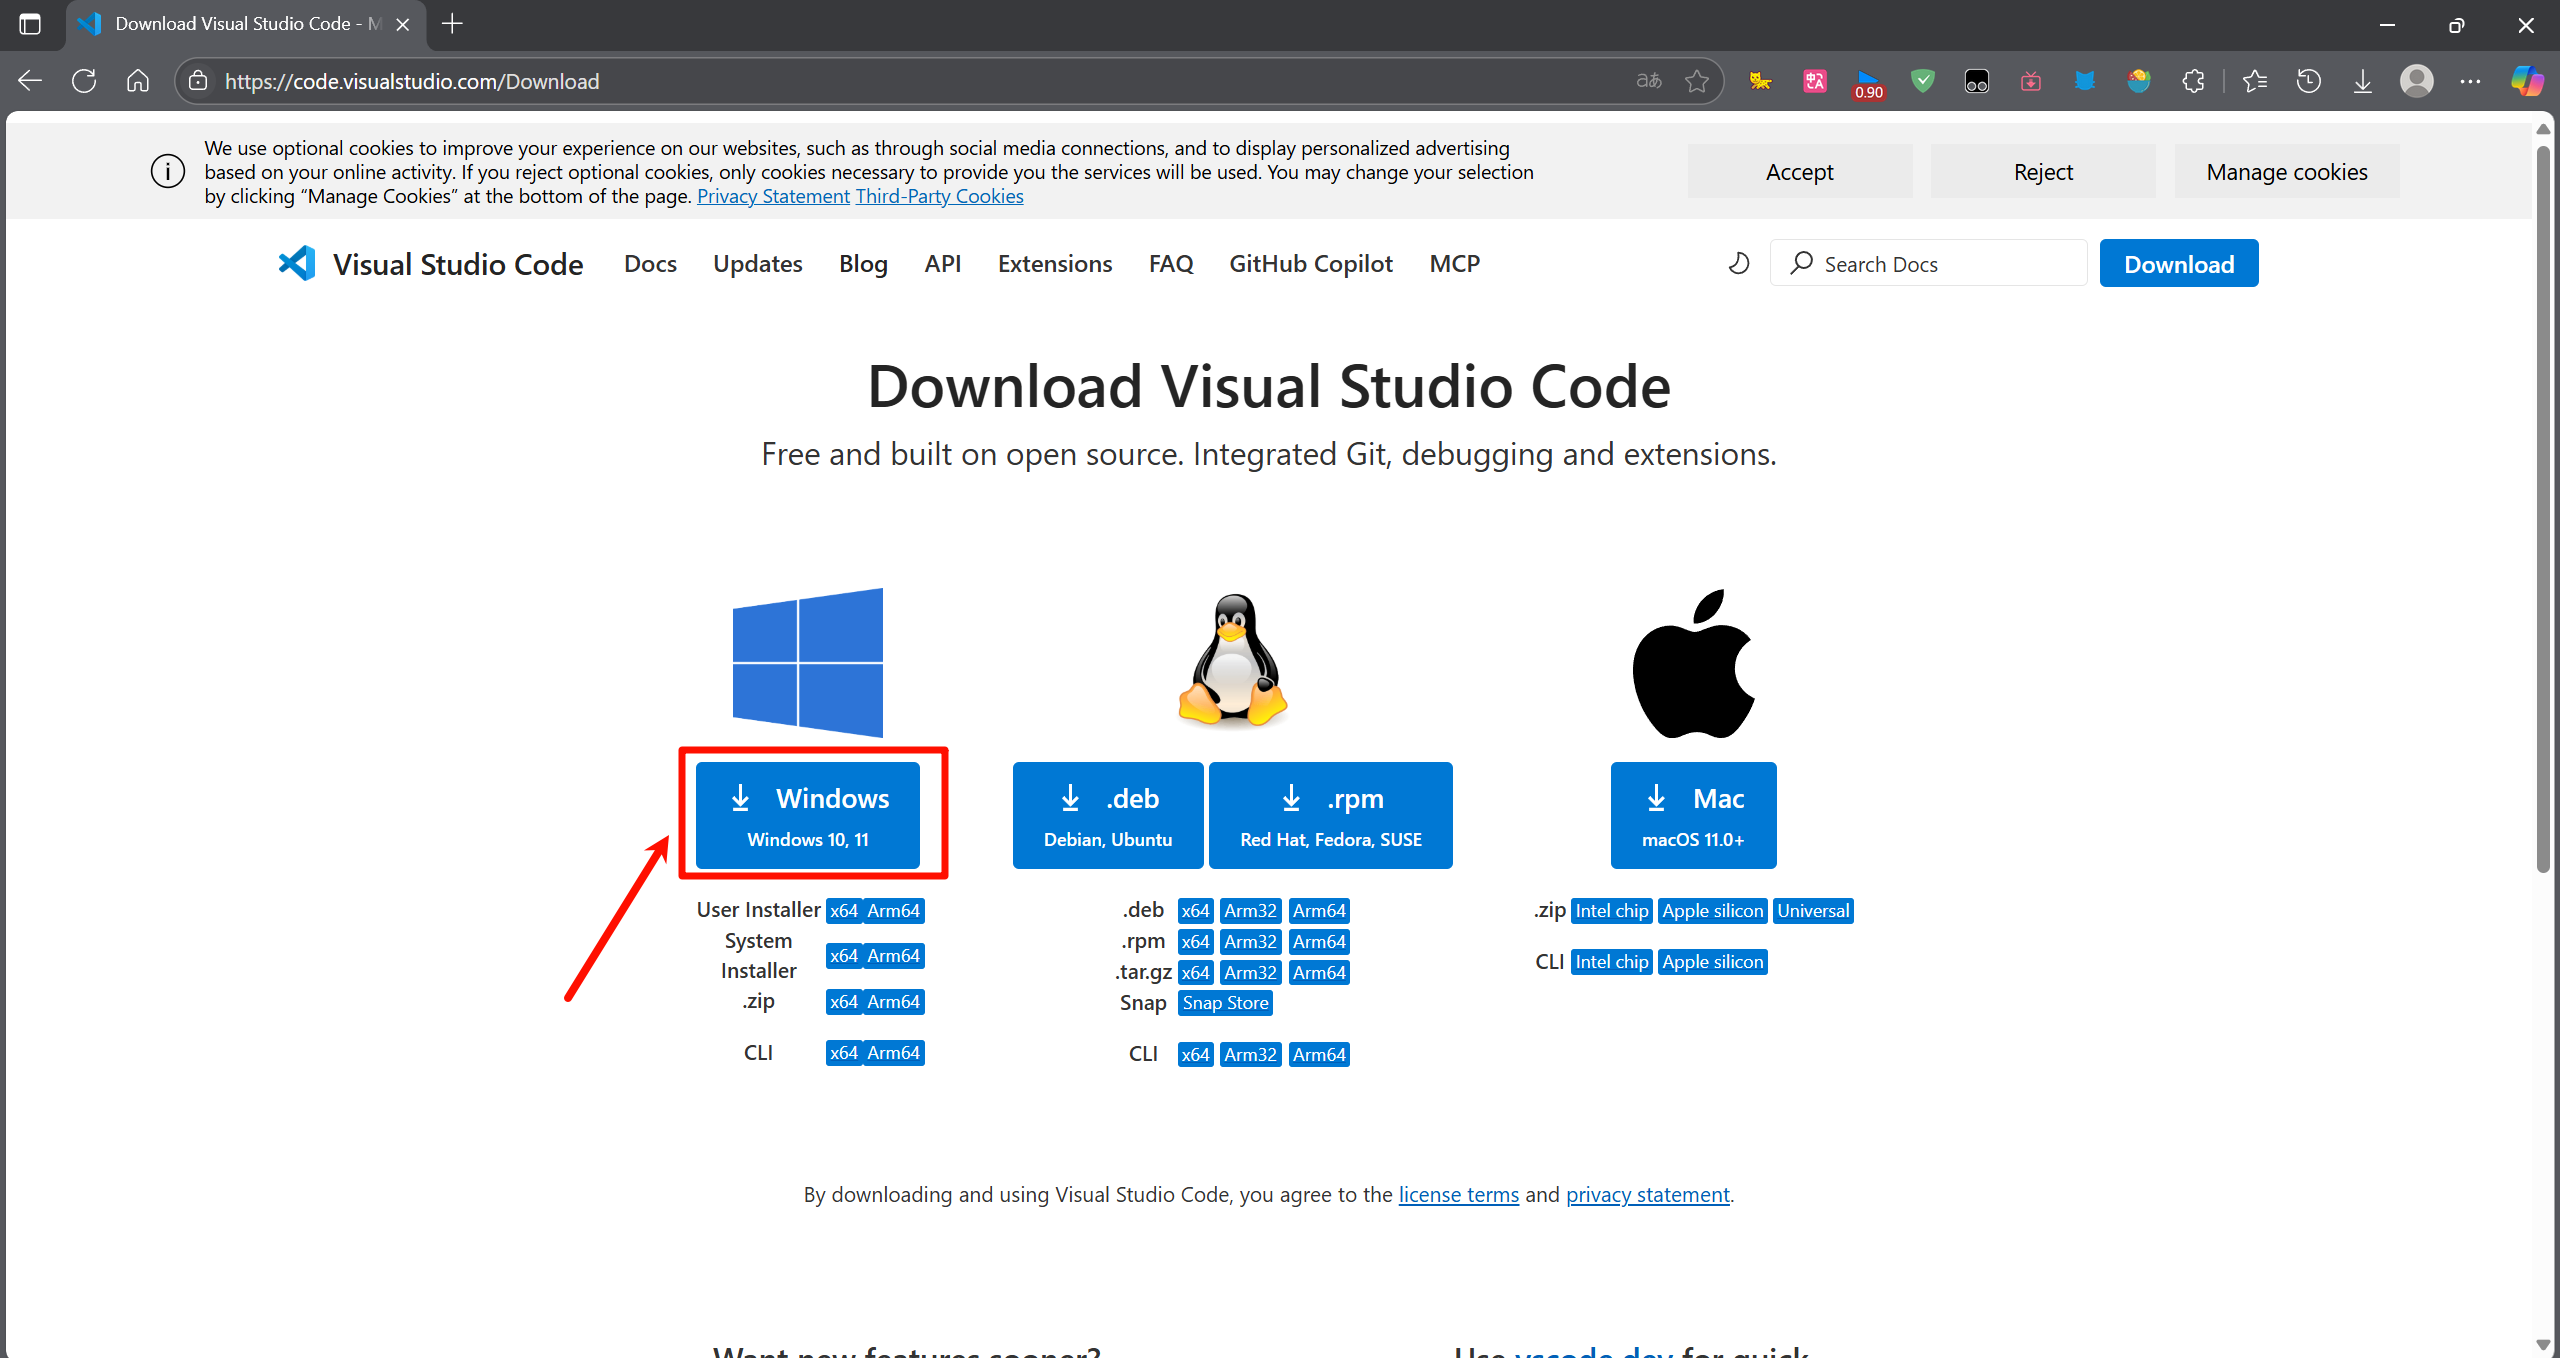
Task: Click the page vertical scrollbar thumb
Action: tap(2543, 510)
